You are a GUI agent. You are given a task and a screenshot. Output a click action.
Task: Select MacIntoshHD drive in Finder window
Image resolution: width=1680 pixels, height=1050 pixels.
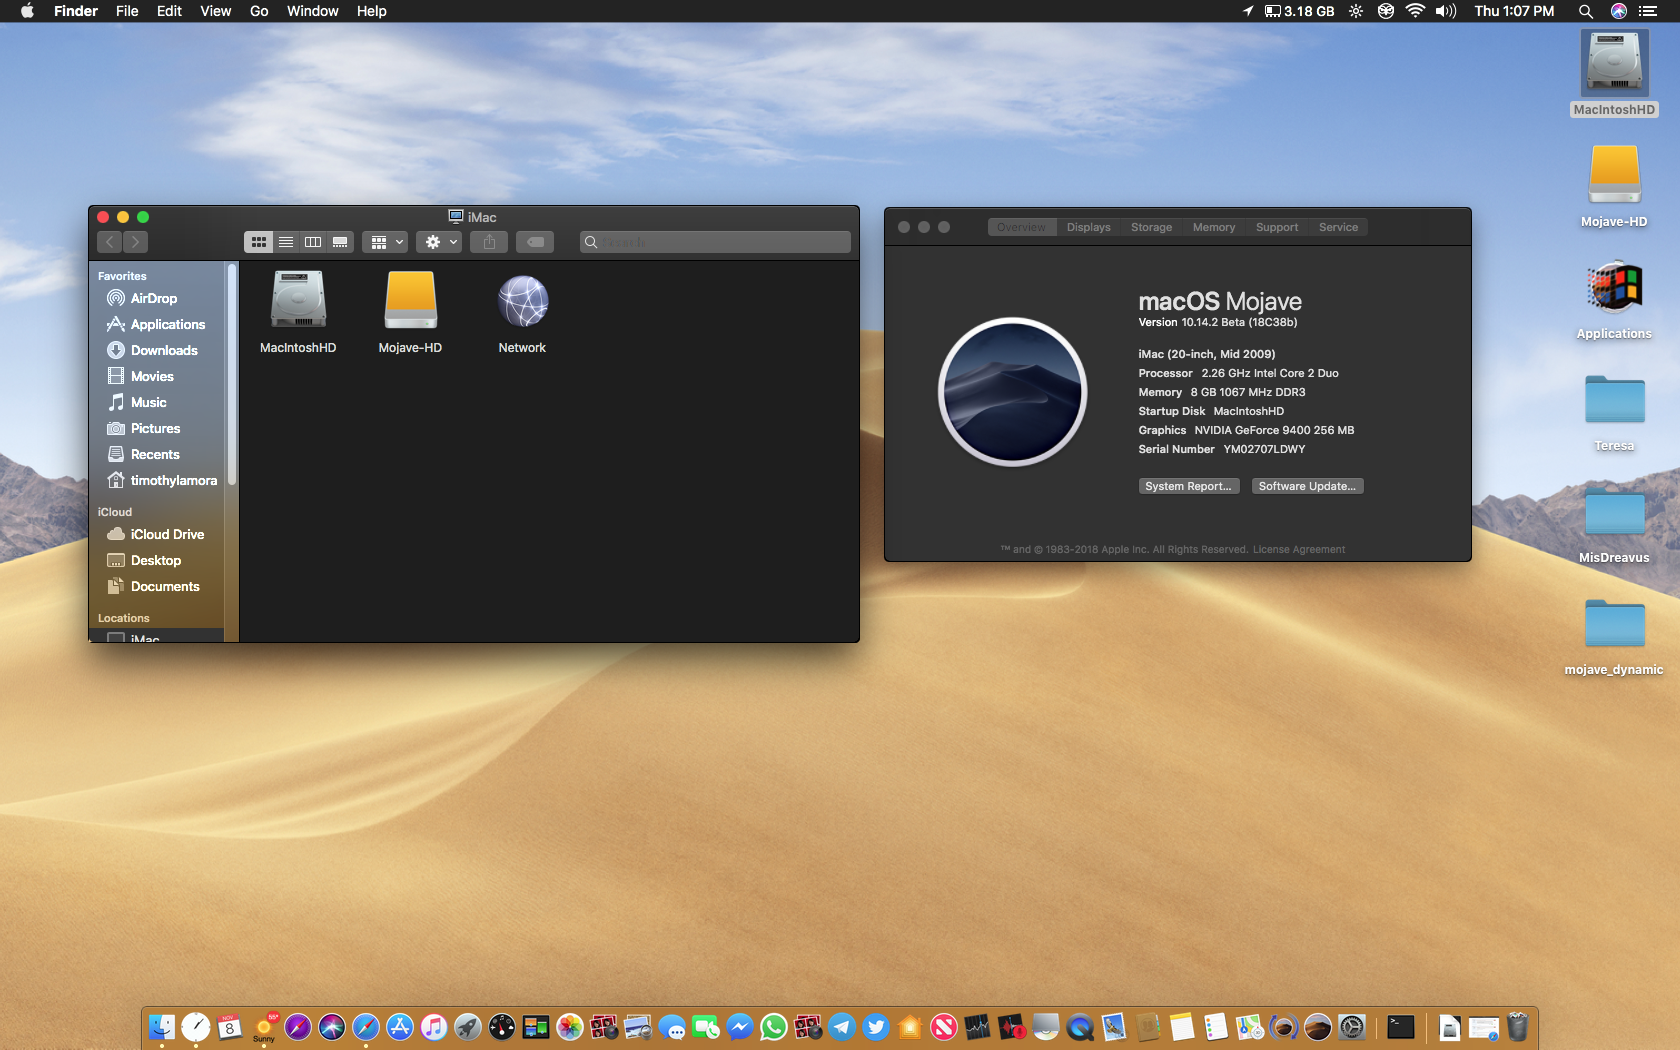[x=298, y=312]
